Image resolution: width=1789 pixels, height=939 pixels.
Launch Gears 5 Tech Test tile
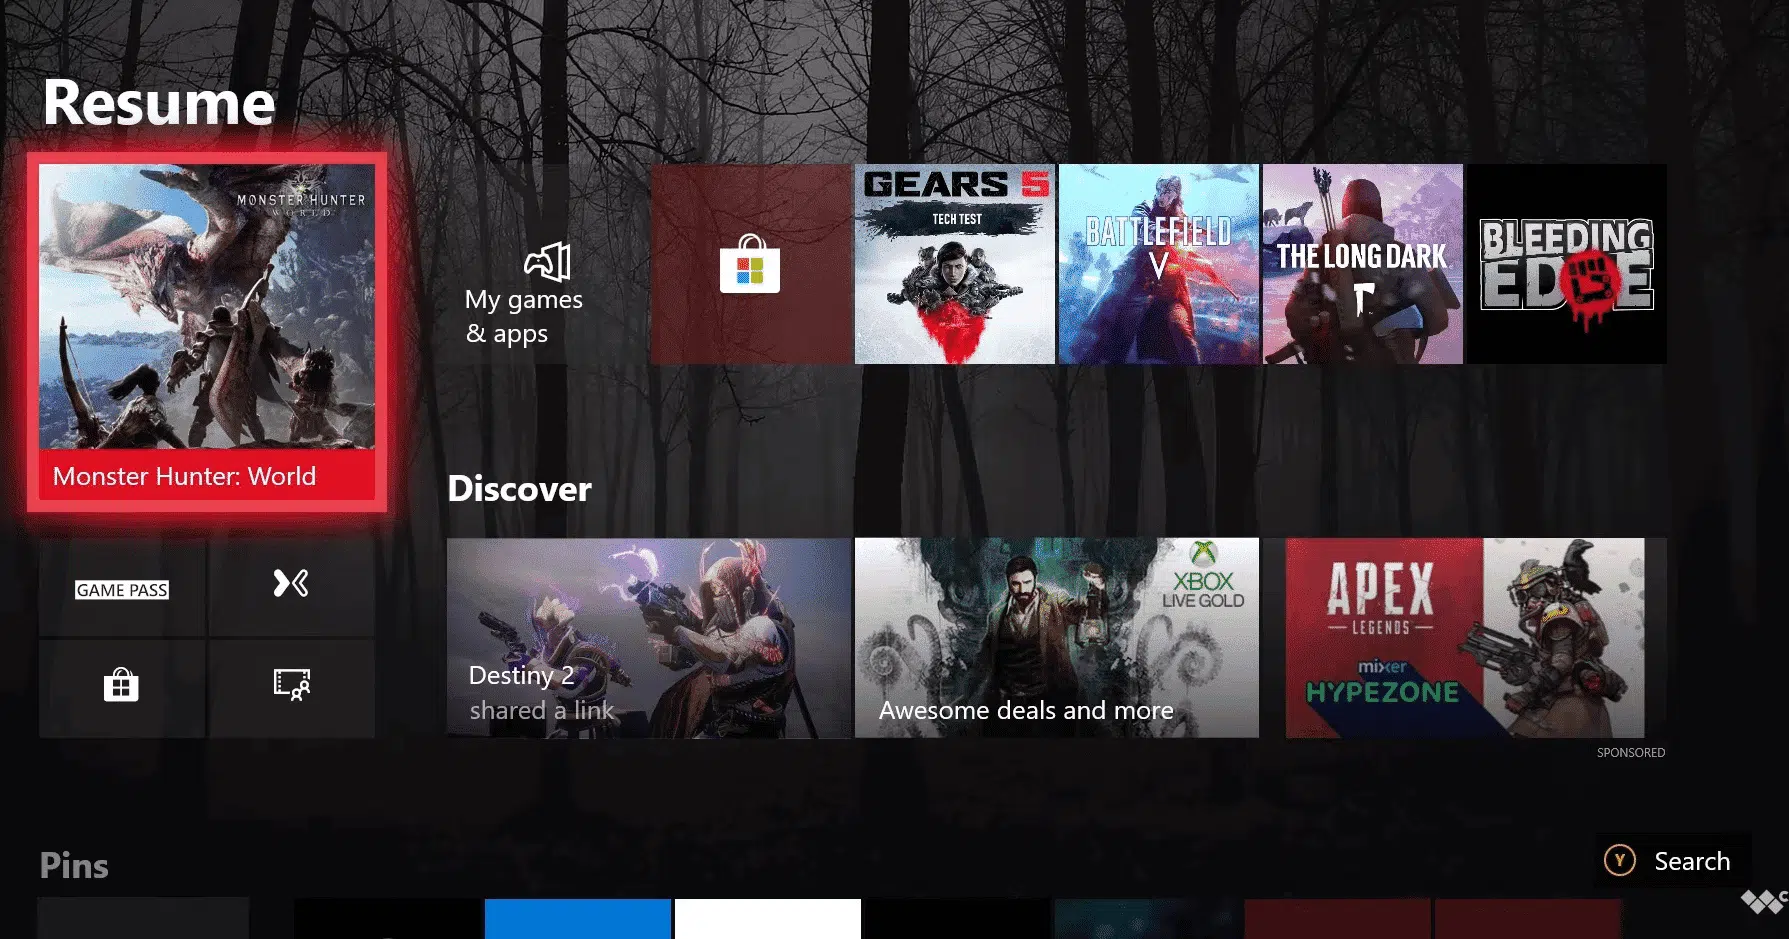tap(955, 264)
